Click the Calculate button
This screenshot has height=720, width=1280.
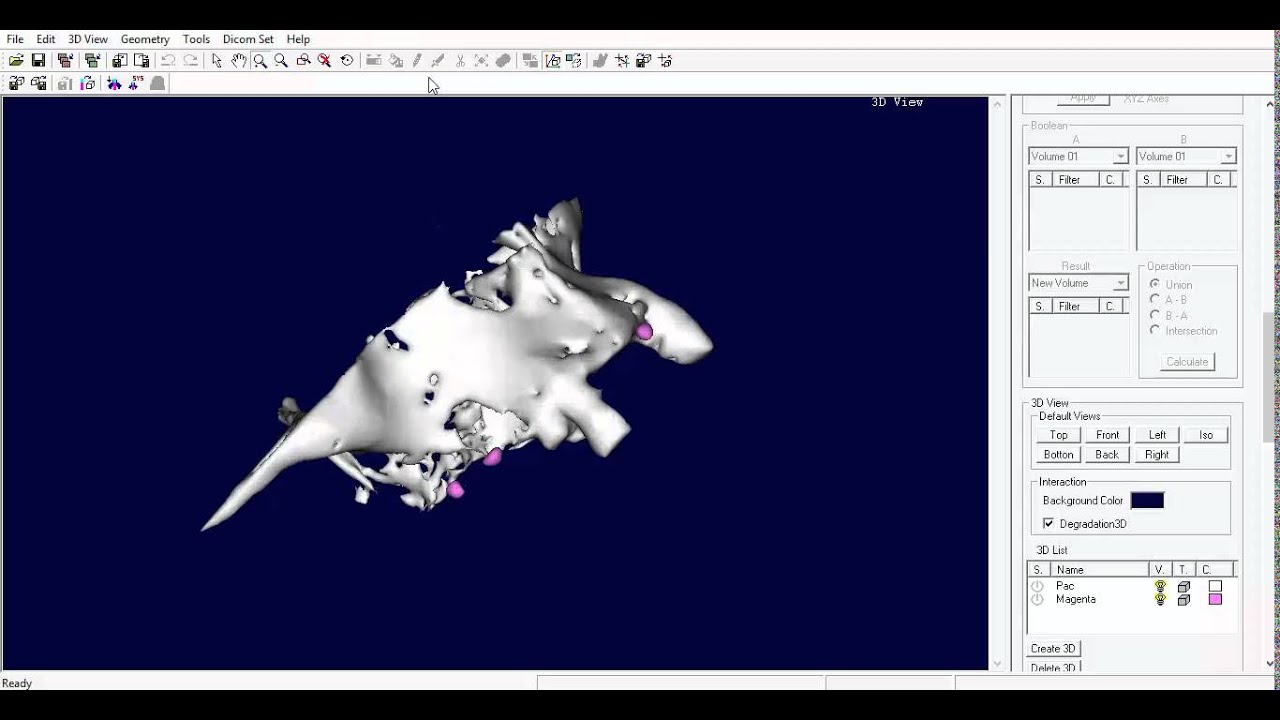1187,362
